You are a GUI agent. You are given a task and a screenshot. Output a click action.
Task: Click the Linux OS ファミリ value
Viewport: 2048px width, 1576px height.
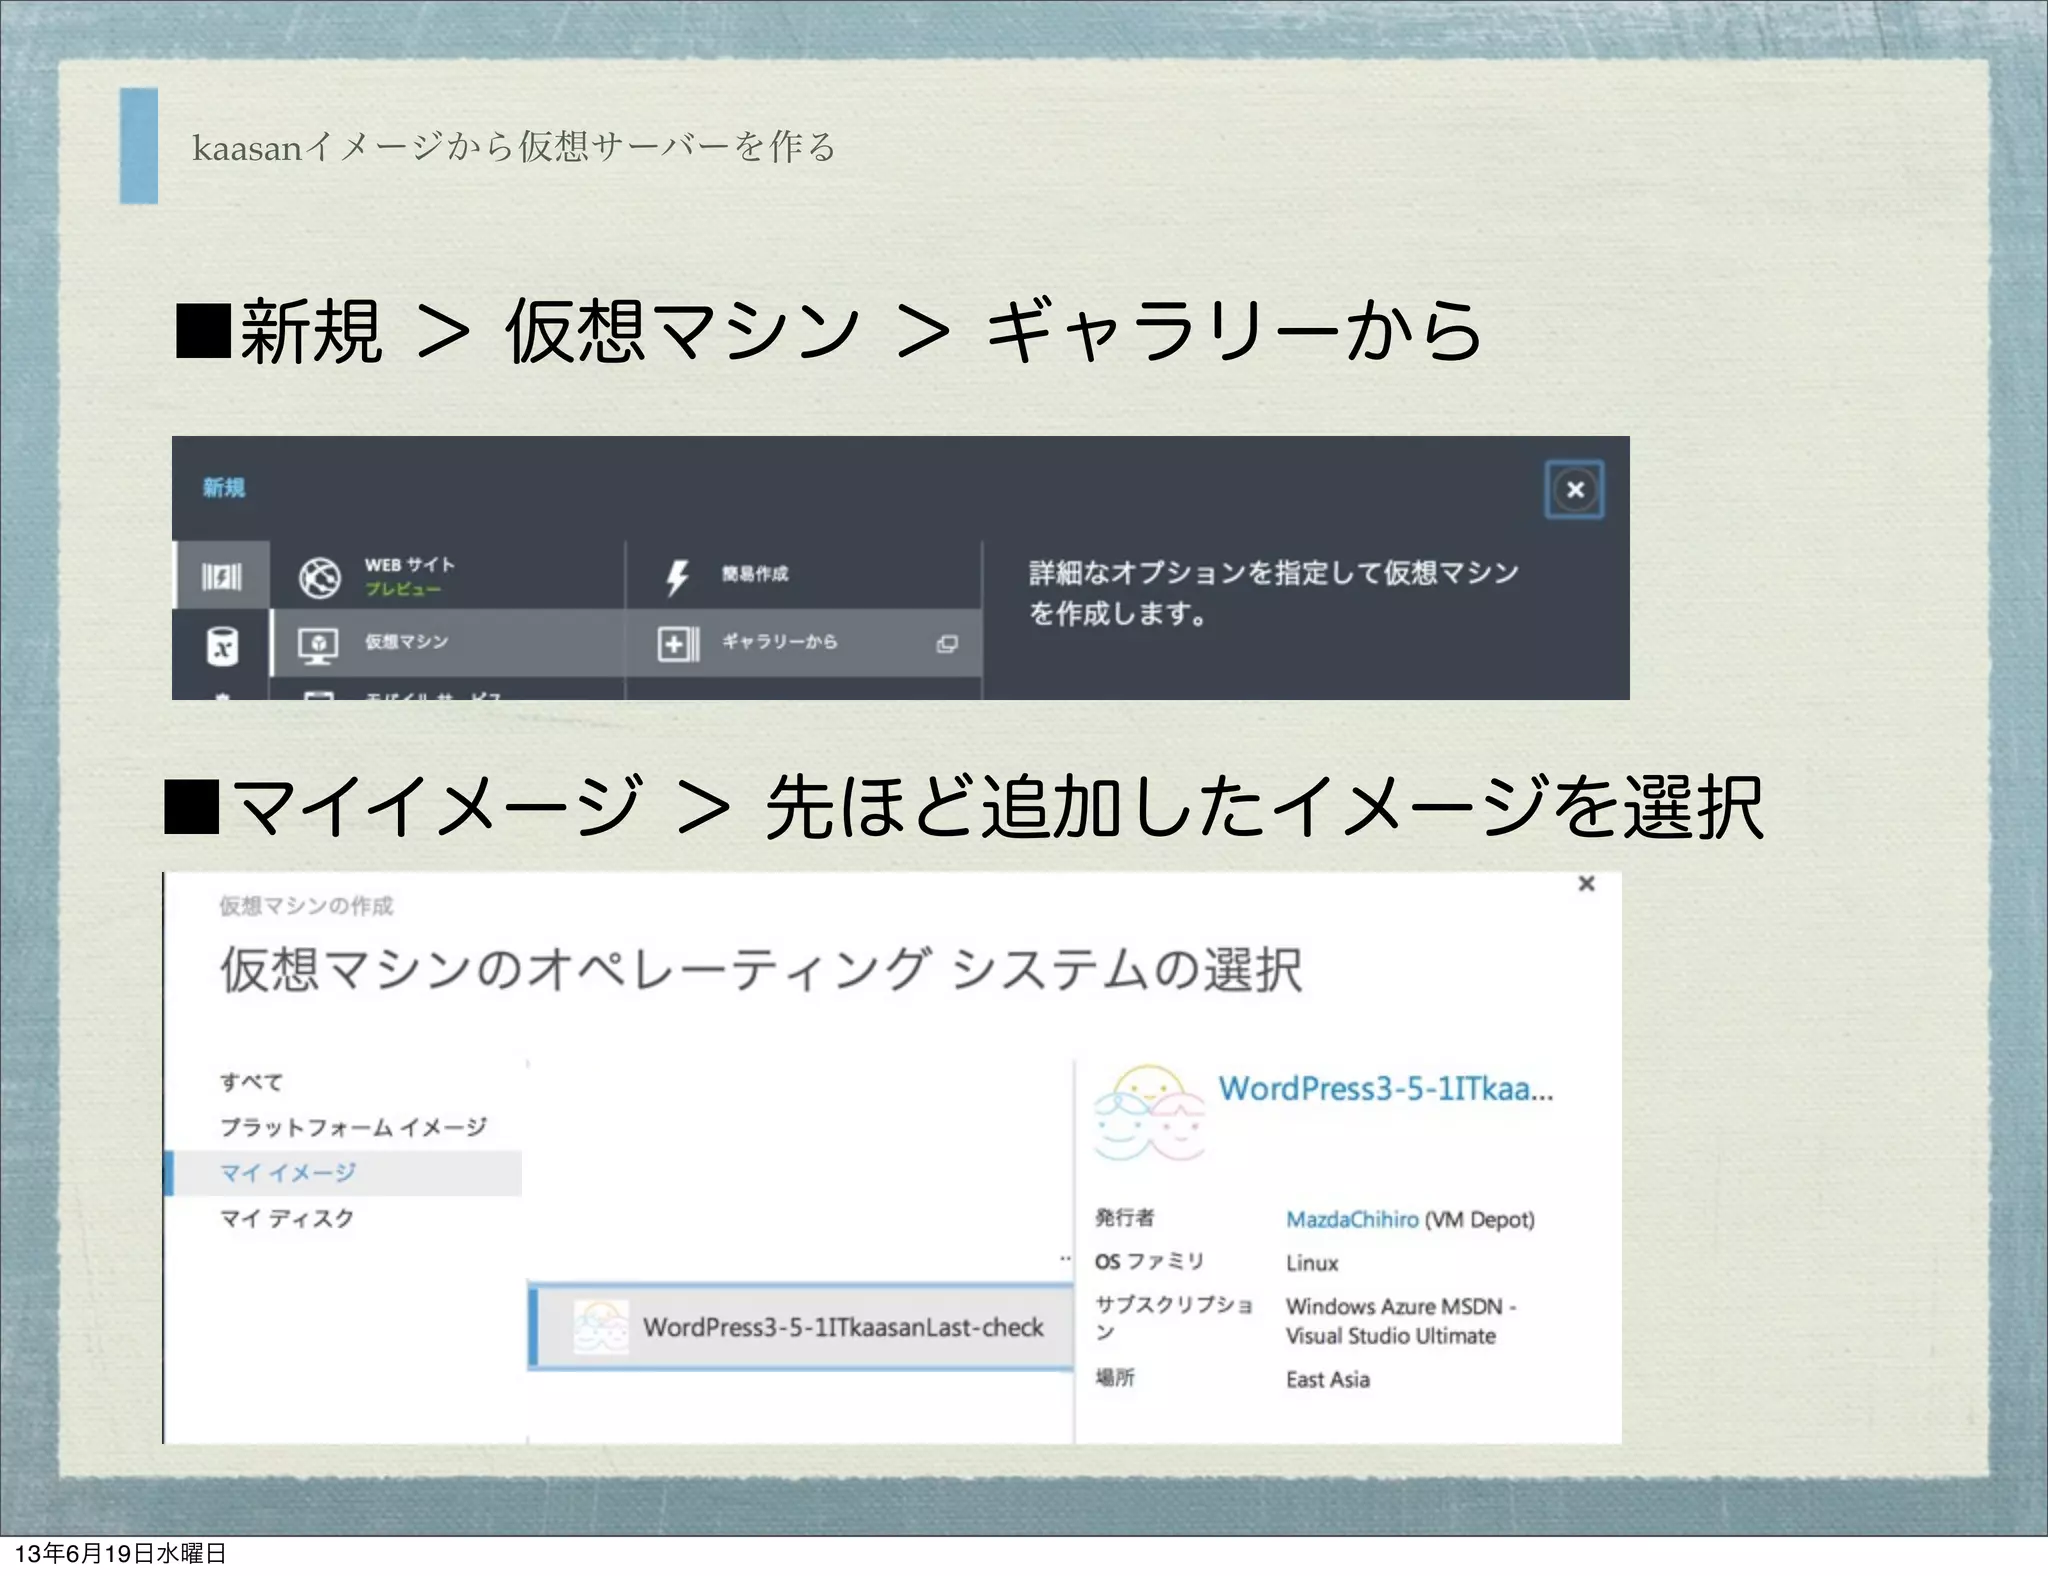point(1311,1263)
